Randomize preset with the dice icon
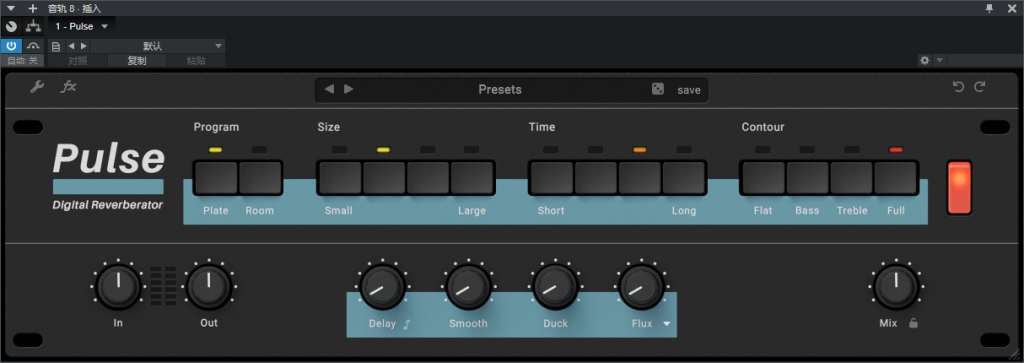 pos(658,89)
